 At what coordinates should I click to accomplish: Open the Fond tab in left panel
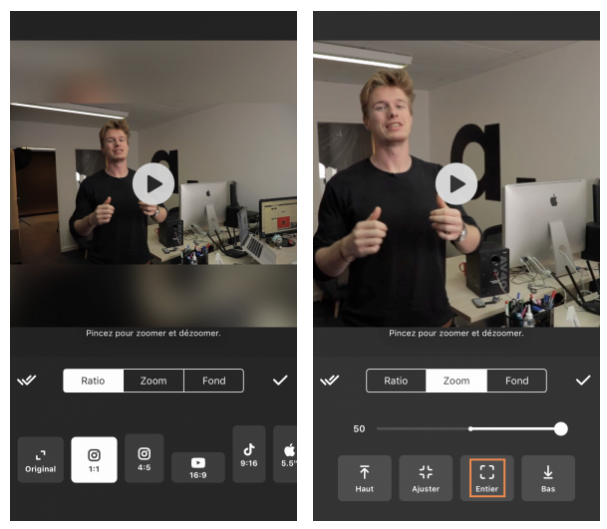click(214, 381)
